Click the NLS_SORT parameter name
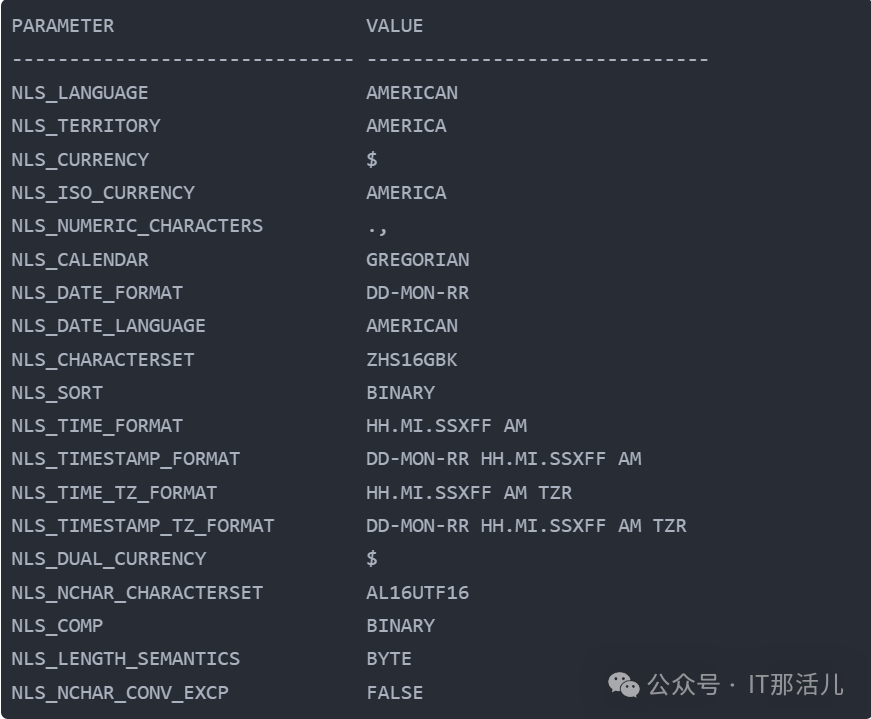Screen dimensions: 871x719 pos(57,393)
